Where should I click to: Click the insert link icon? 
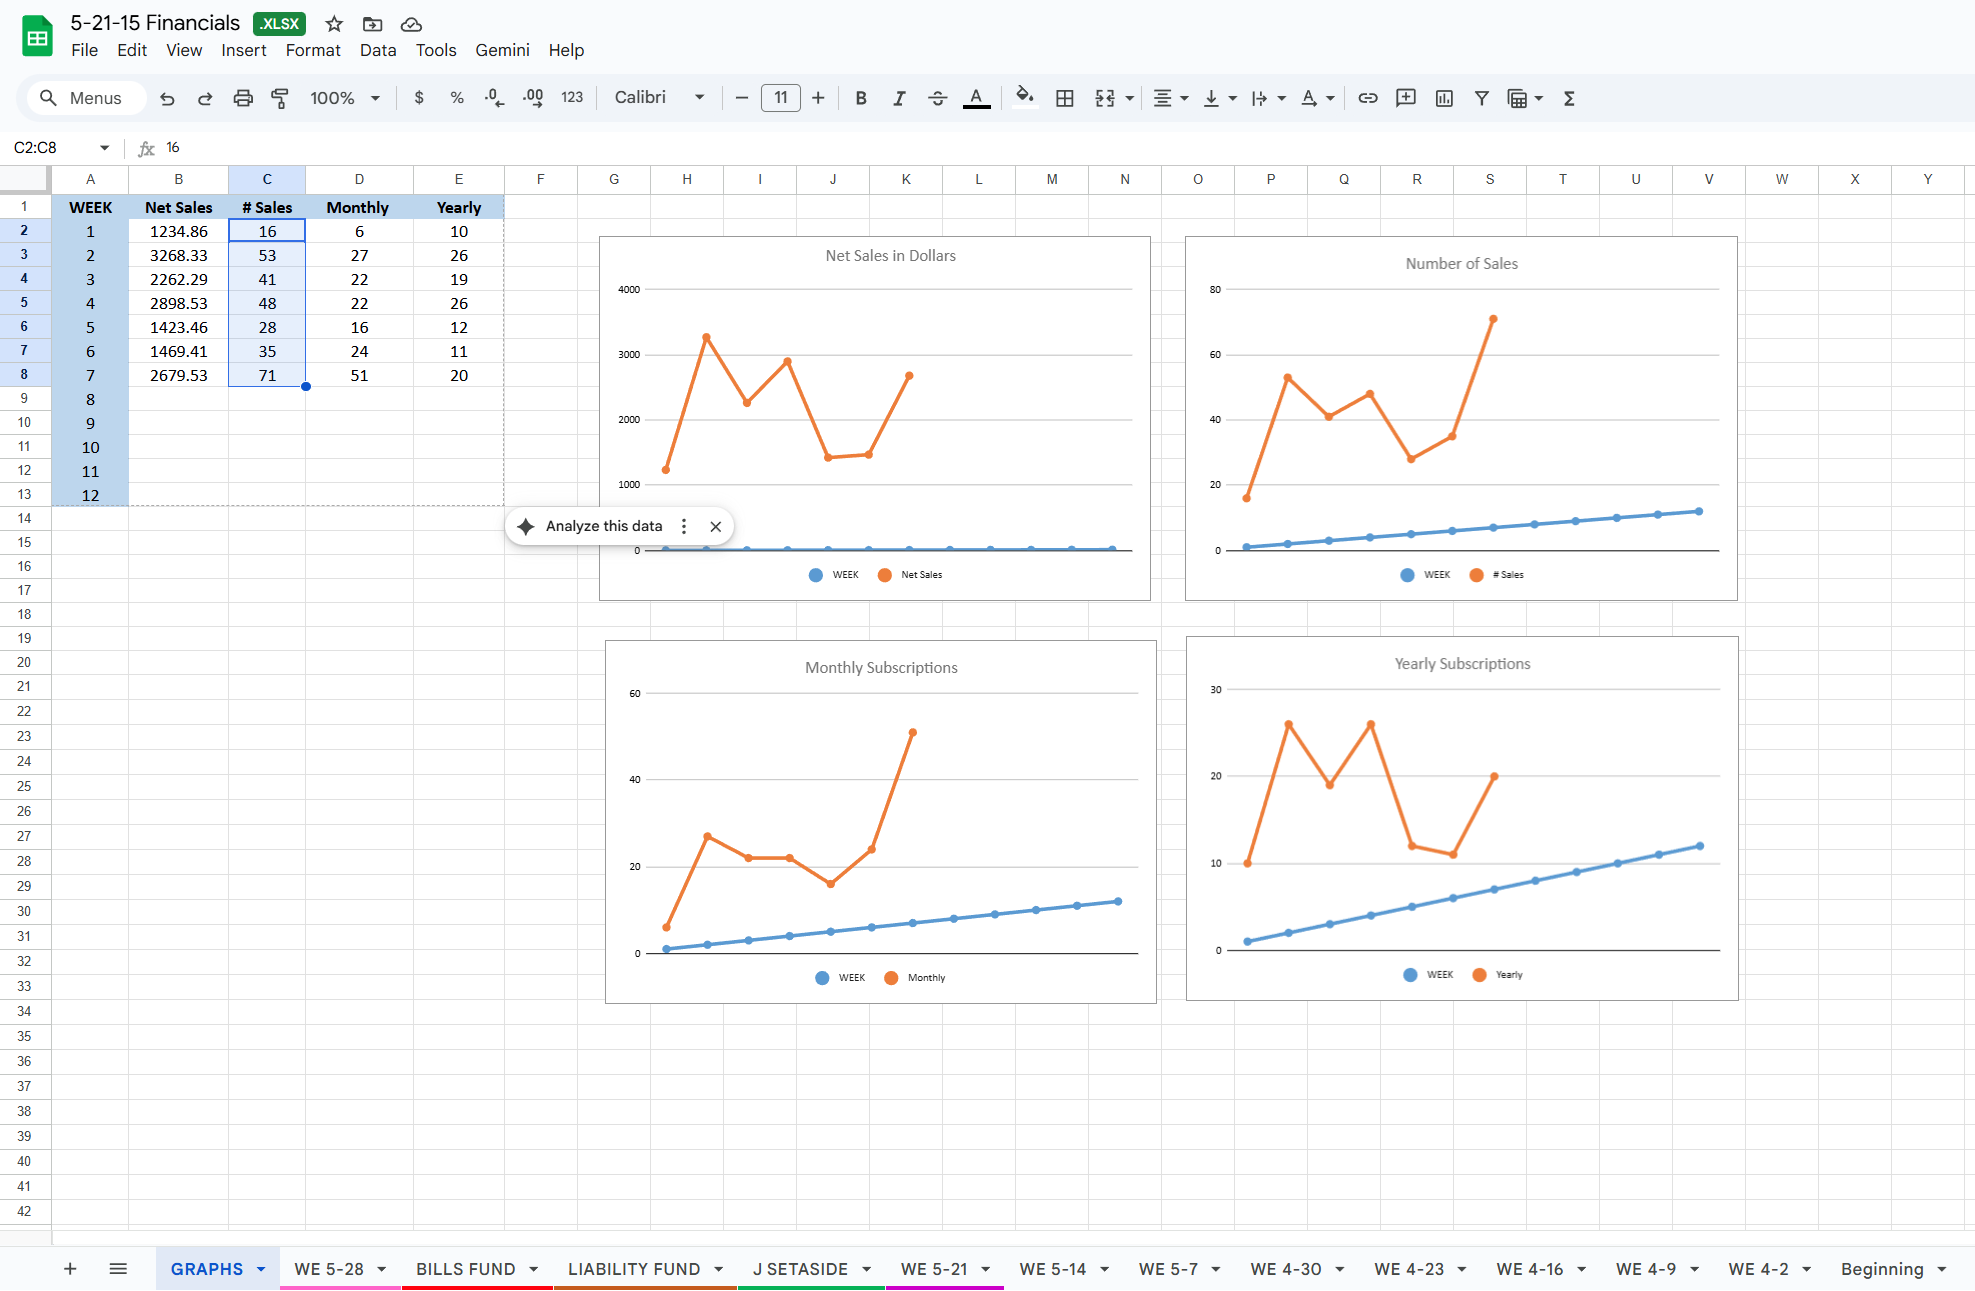(1368, 98)
